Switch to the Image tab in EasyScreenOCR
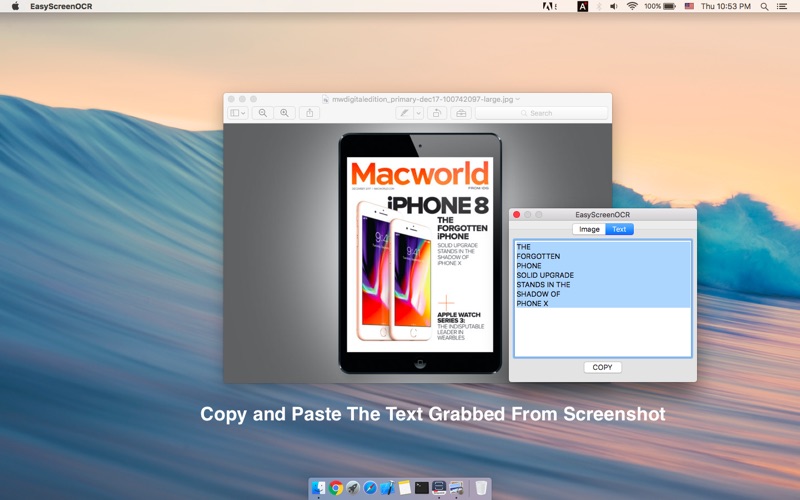This screenshot has width=800, height=500. click(x=589, y=229)
